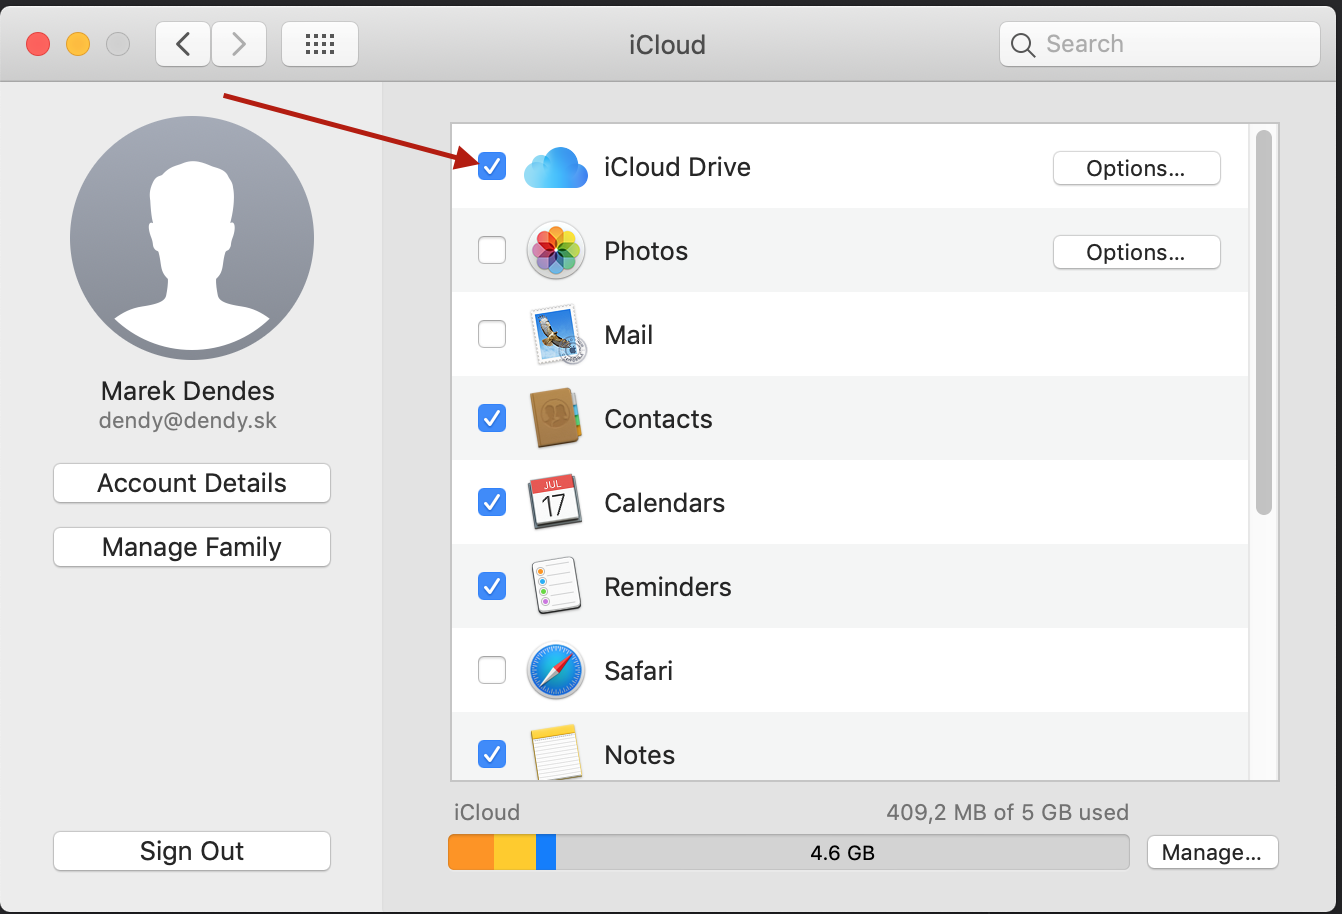Click the Photos label
The image size is (1342, 914).
[646, 251]
